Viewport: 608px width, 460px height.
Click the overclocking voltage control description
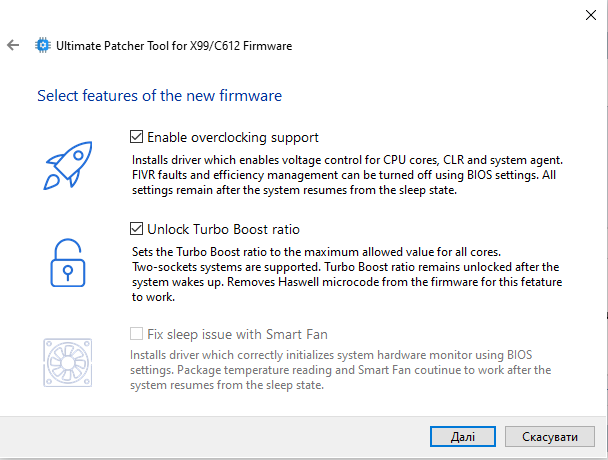point(347,175)
